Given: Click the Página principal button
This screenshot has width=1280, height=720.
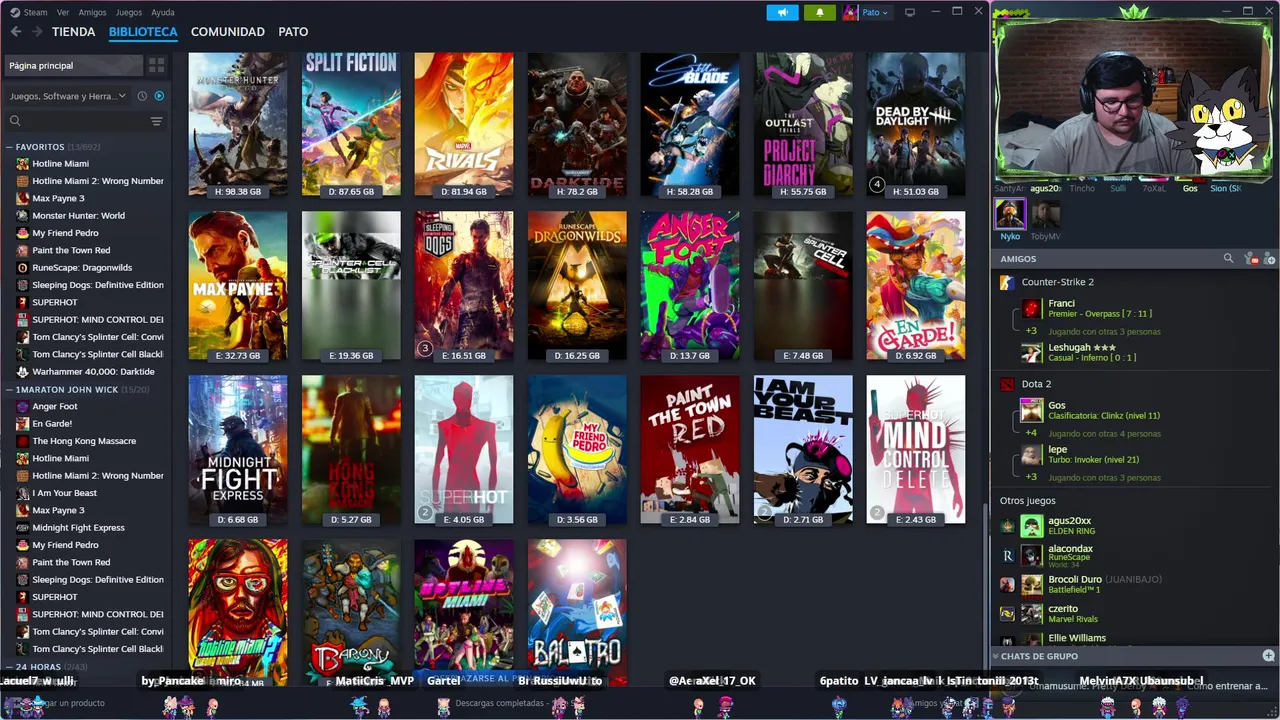Looking at the screenshot, I should click(73, 65).
